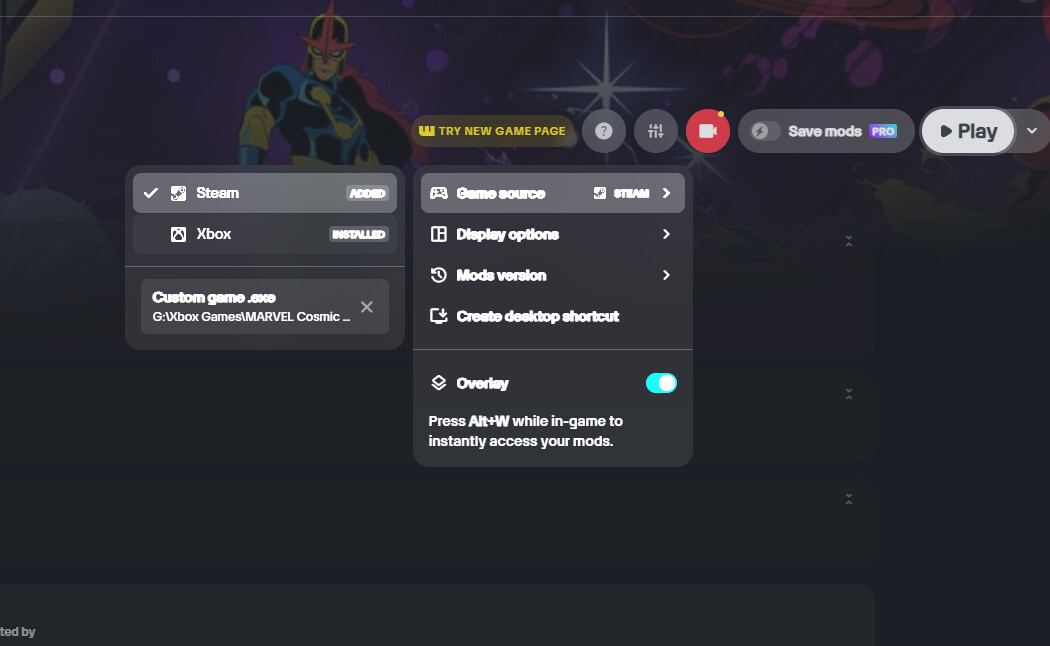Collapse the first mod section chevron
Image resolution: width=1050 pixels, height=646 pixels.
(x=848, y=241)
